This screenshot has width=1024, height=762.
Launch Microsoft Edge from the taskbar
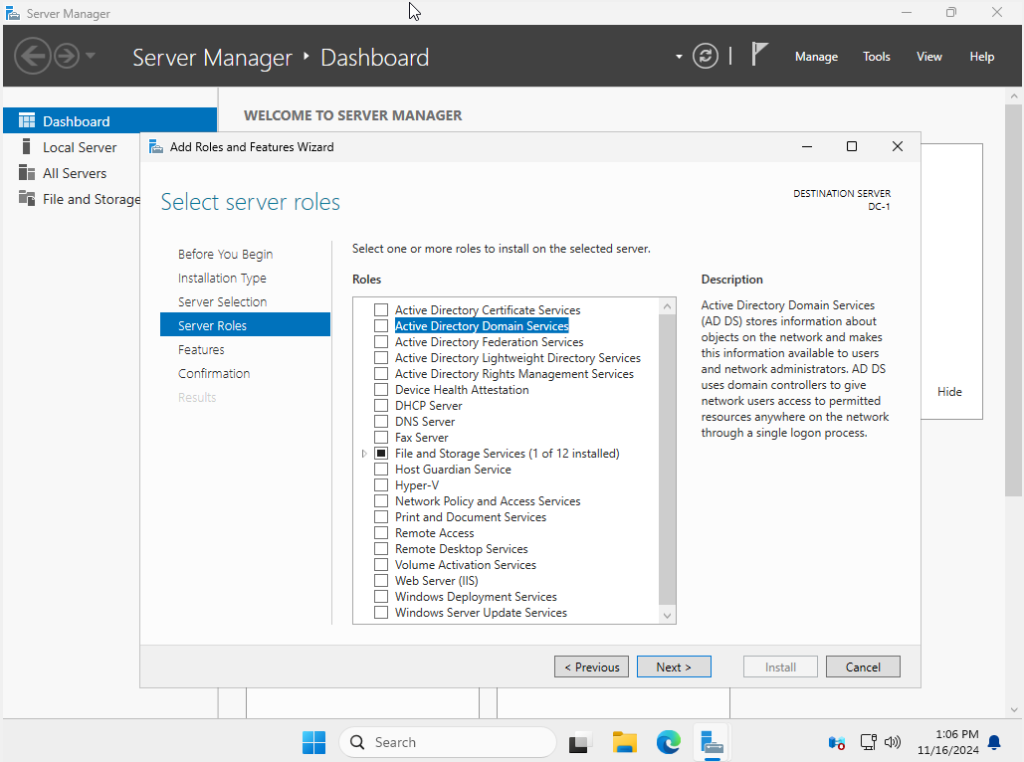(x=668, y=742)
